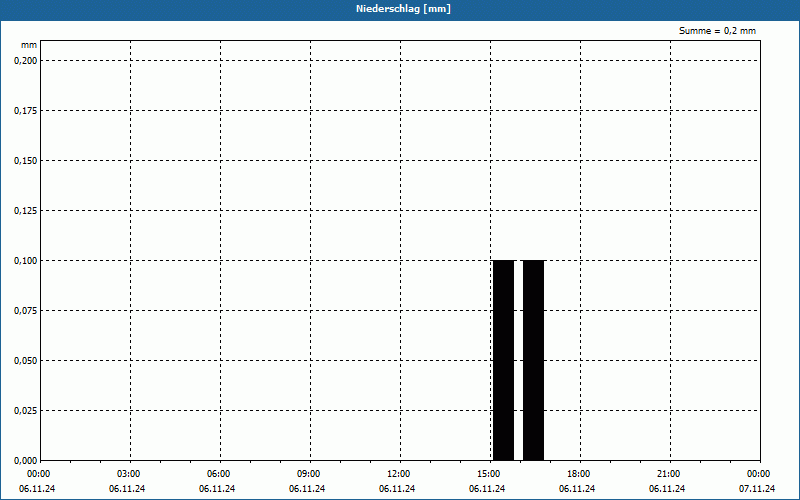Click the 09:00 time axis label

[309, 474]
